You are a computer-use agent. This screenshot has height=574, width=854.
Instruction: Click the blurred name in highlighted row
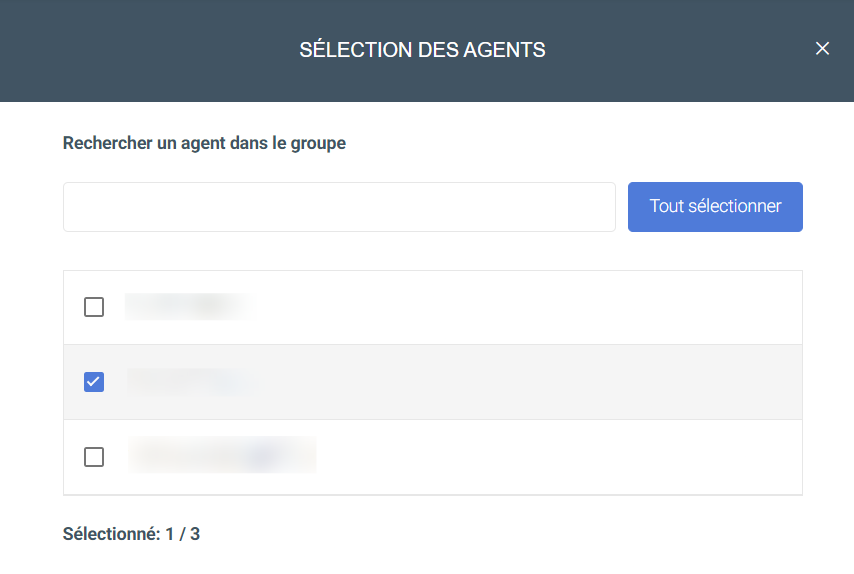[x=192, y=381]
